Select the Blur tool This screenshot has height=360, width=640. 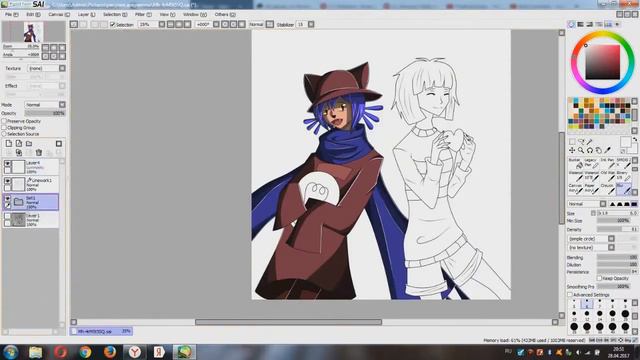[623, 189]
